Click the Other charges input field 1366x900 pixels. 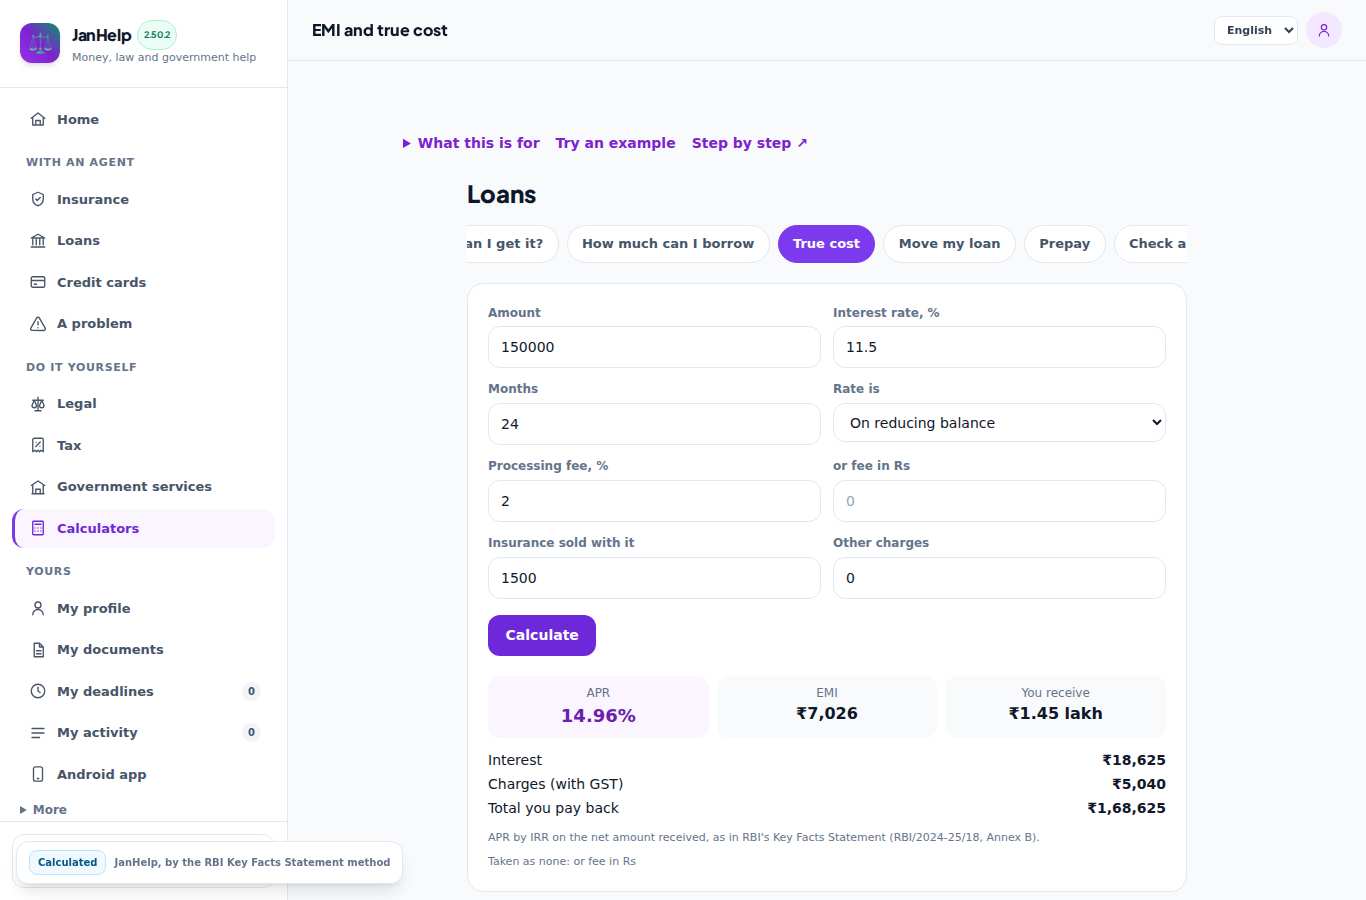[x=999, y=578]
